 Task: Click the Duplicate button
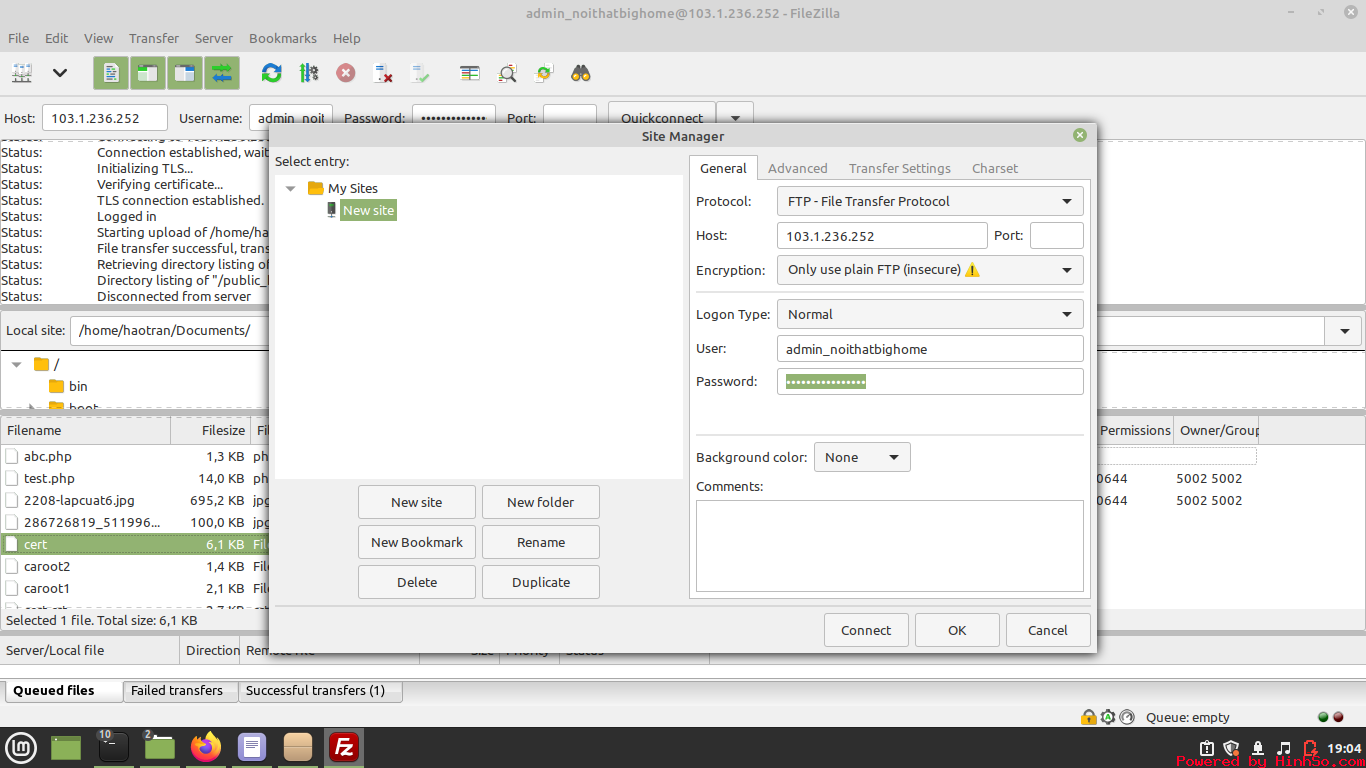point(541,582)
